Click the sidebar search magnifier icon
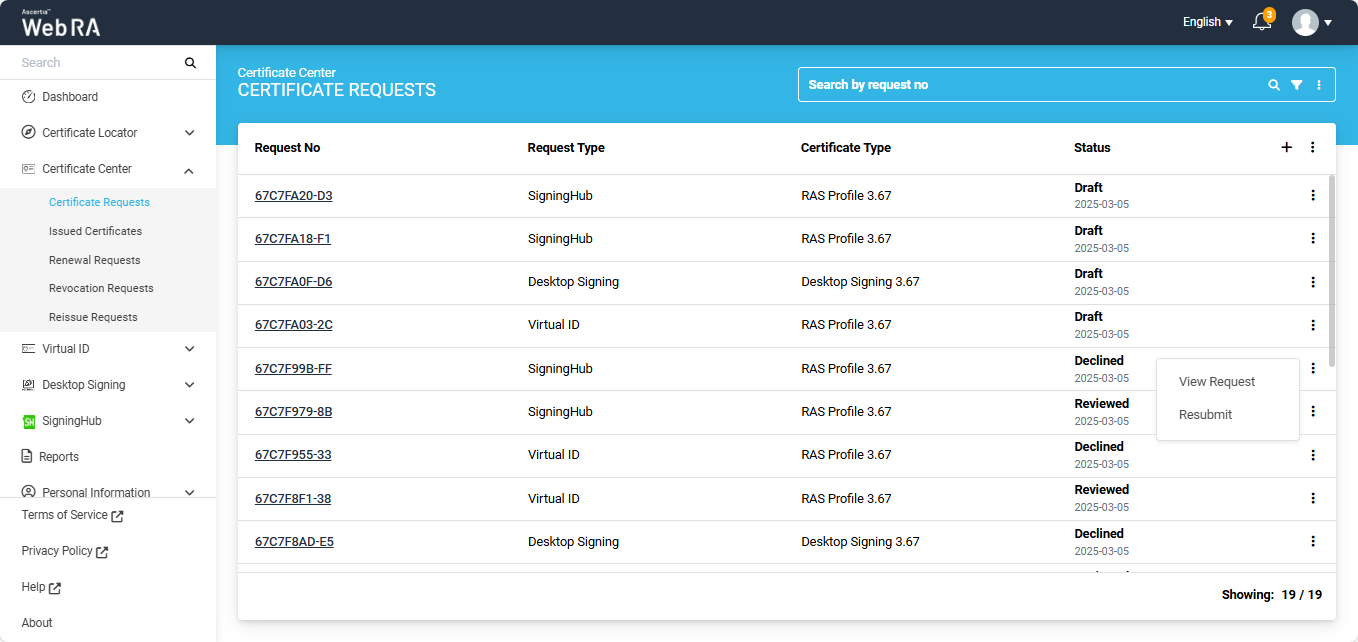 [x=190, y=63]
